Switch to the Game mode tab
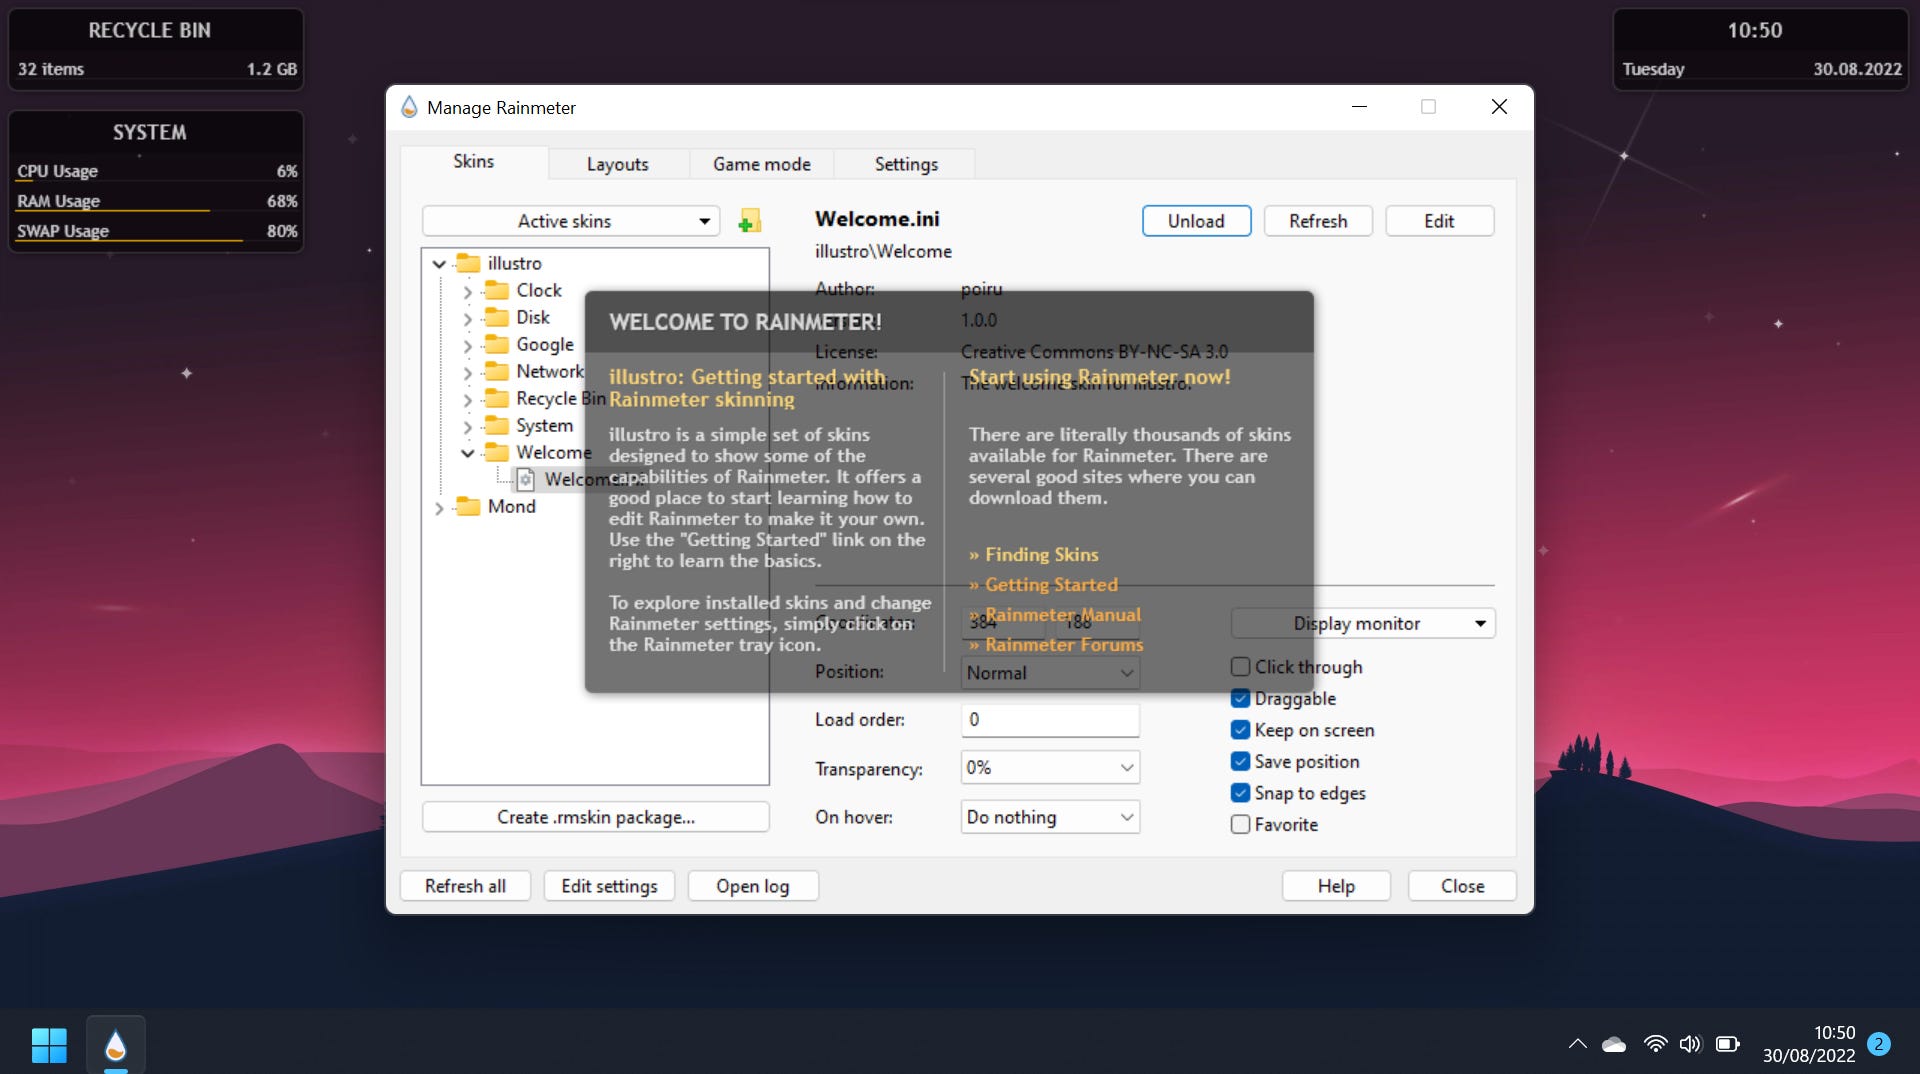Image resolution: width=1920 pixels, height=1074 pixels. point(761,164)
